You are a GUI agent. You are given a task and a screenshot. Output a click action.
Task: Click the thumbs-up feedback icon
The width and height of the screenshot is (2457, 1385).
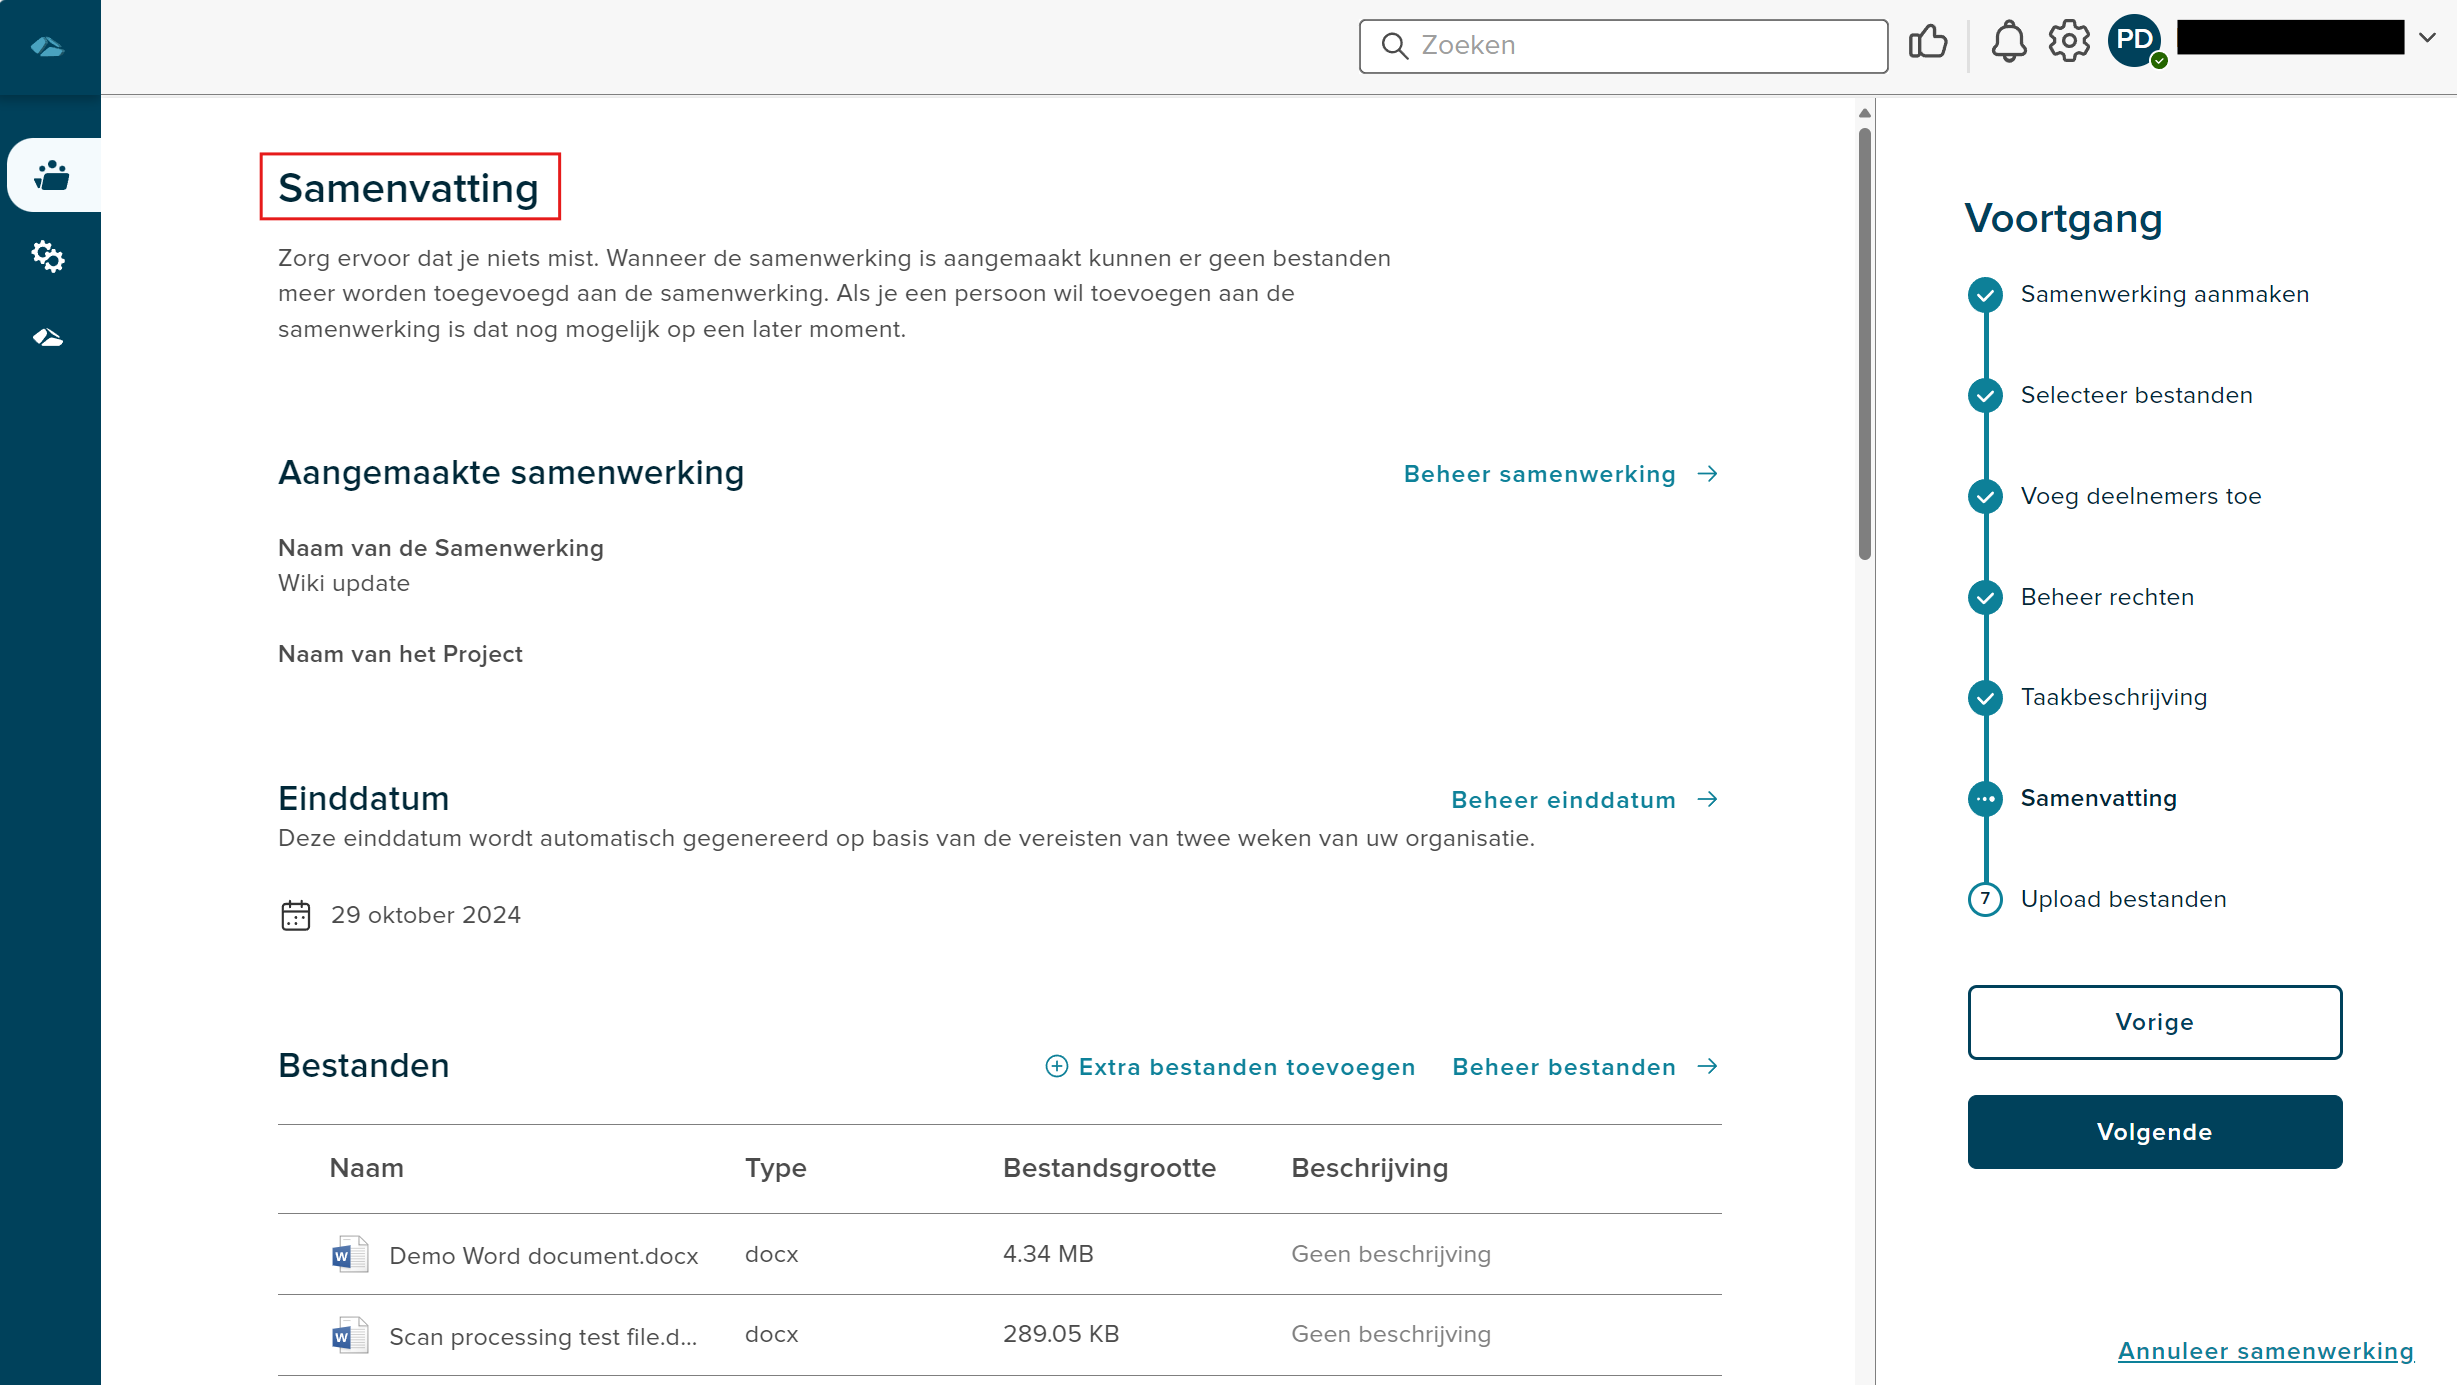[x=1928, y=43]
